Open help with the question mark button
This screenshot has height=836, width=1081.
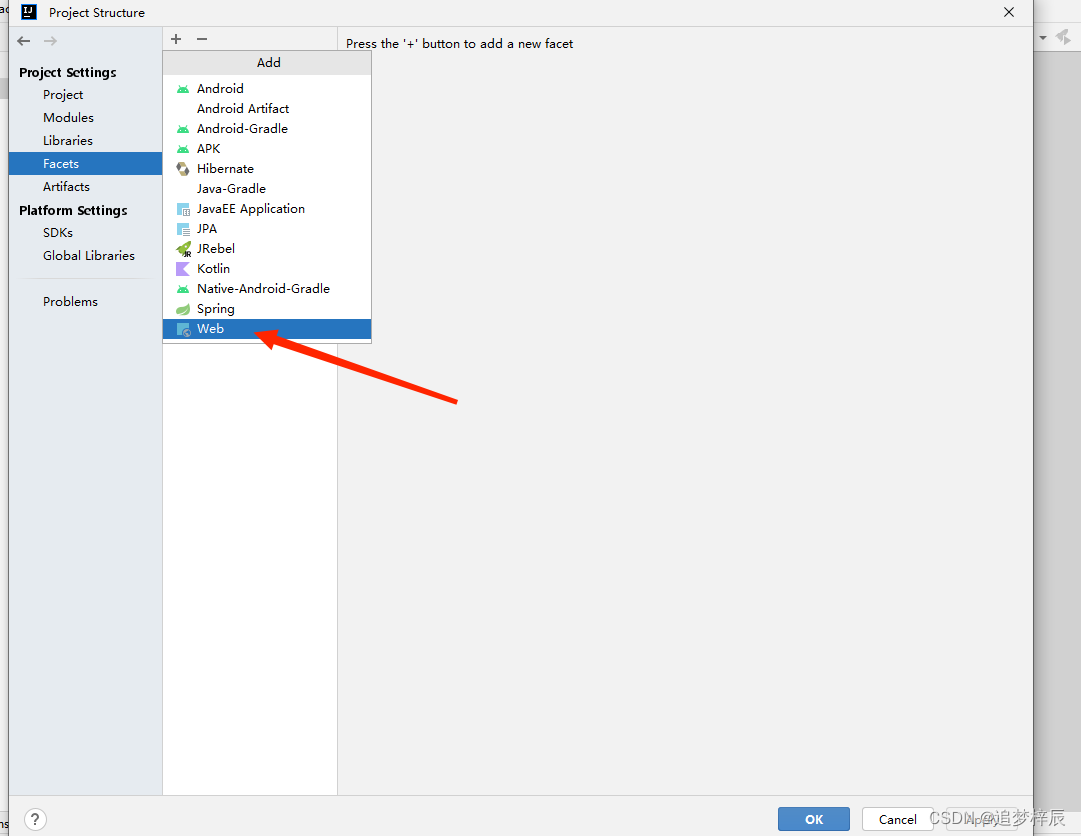tap(35, 819)
